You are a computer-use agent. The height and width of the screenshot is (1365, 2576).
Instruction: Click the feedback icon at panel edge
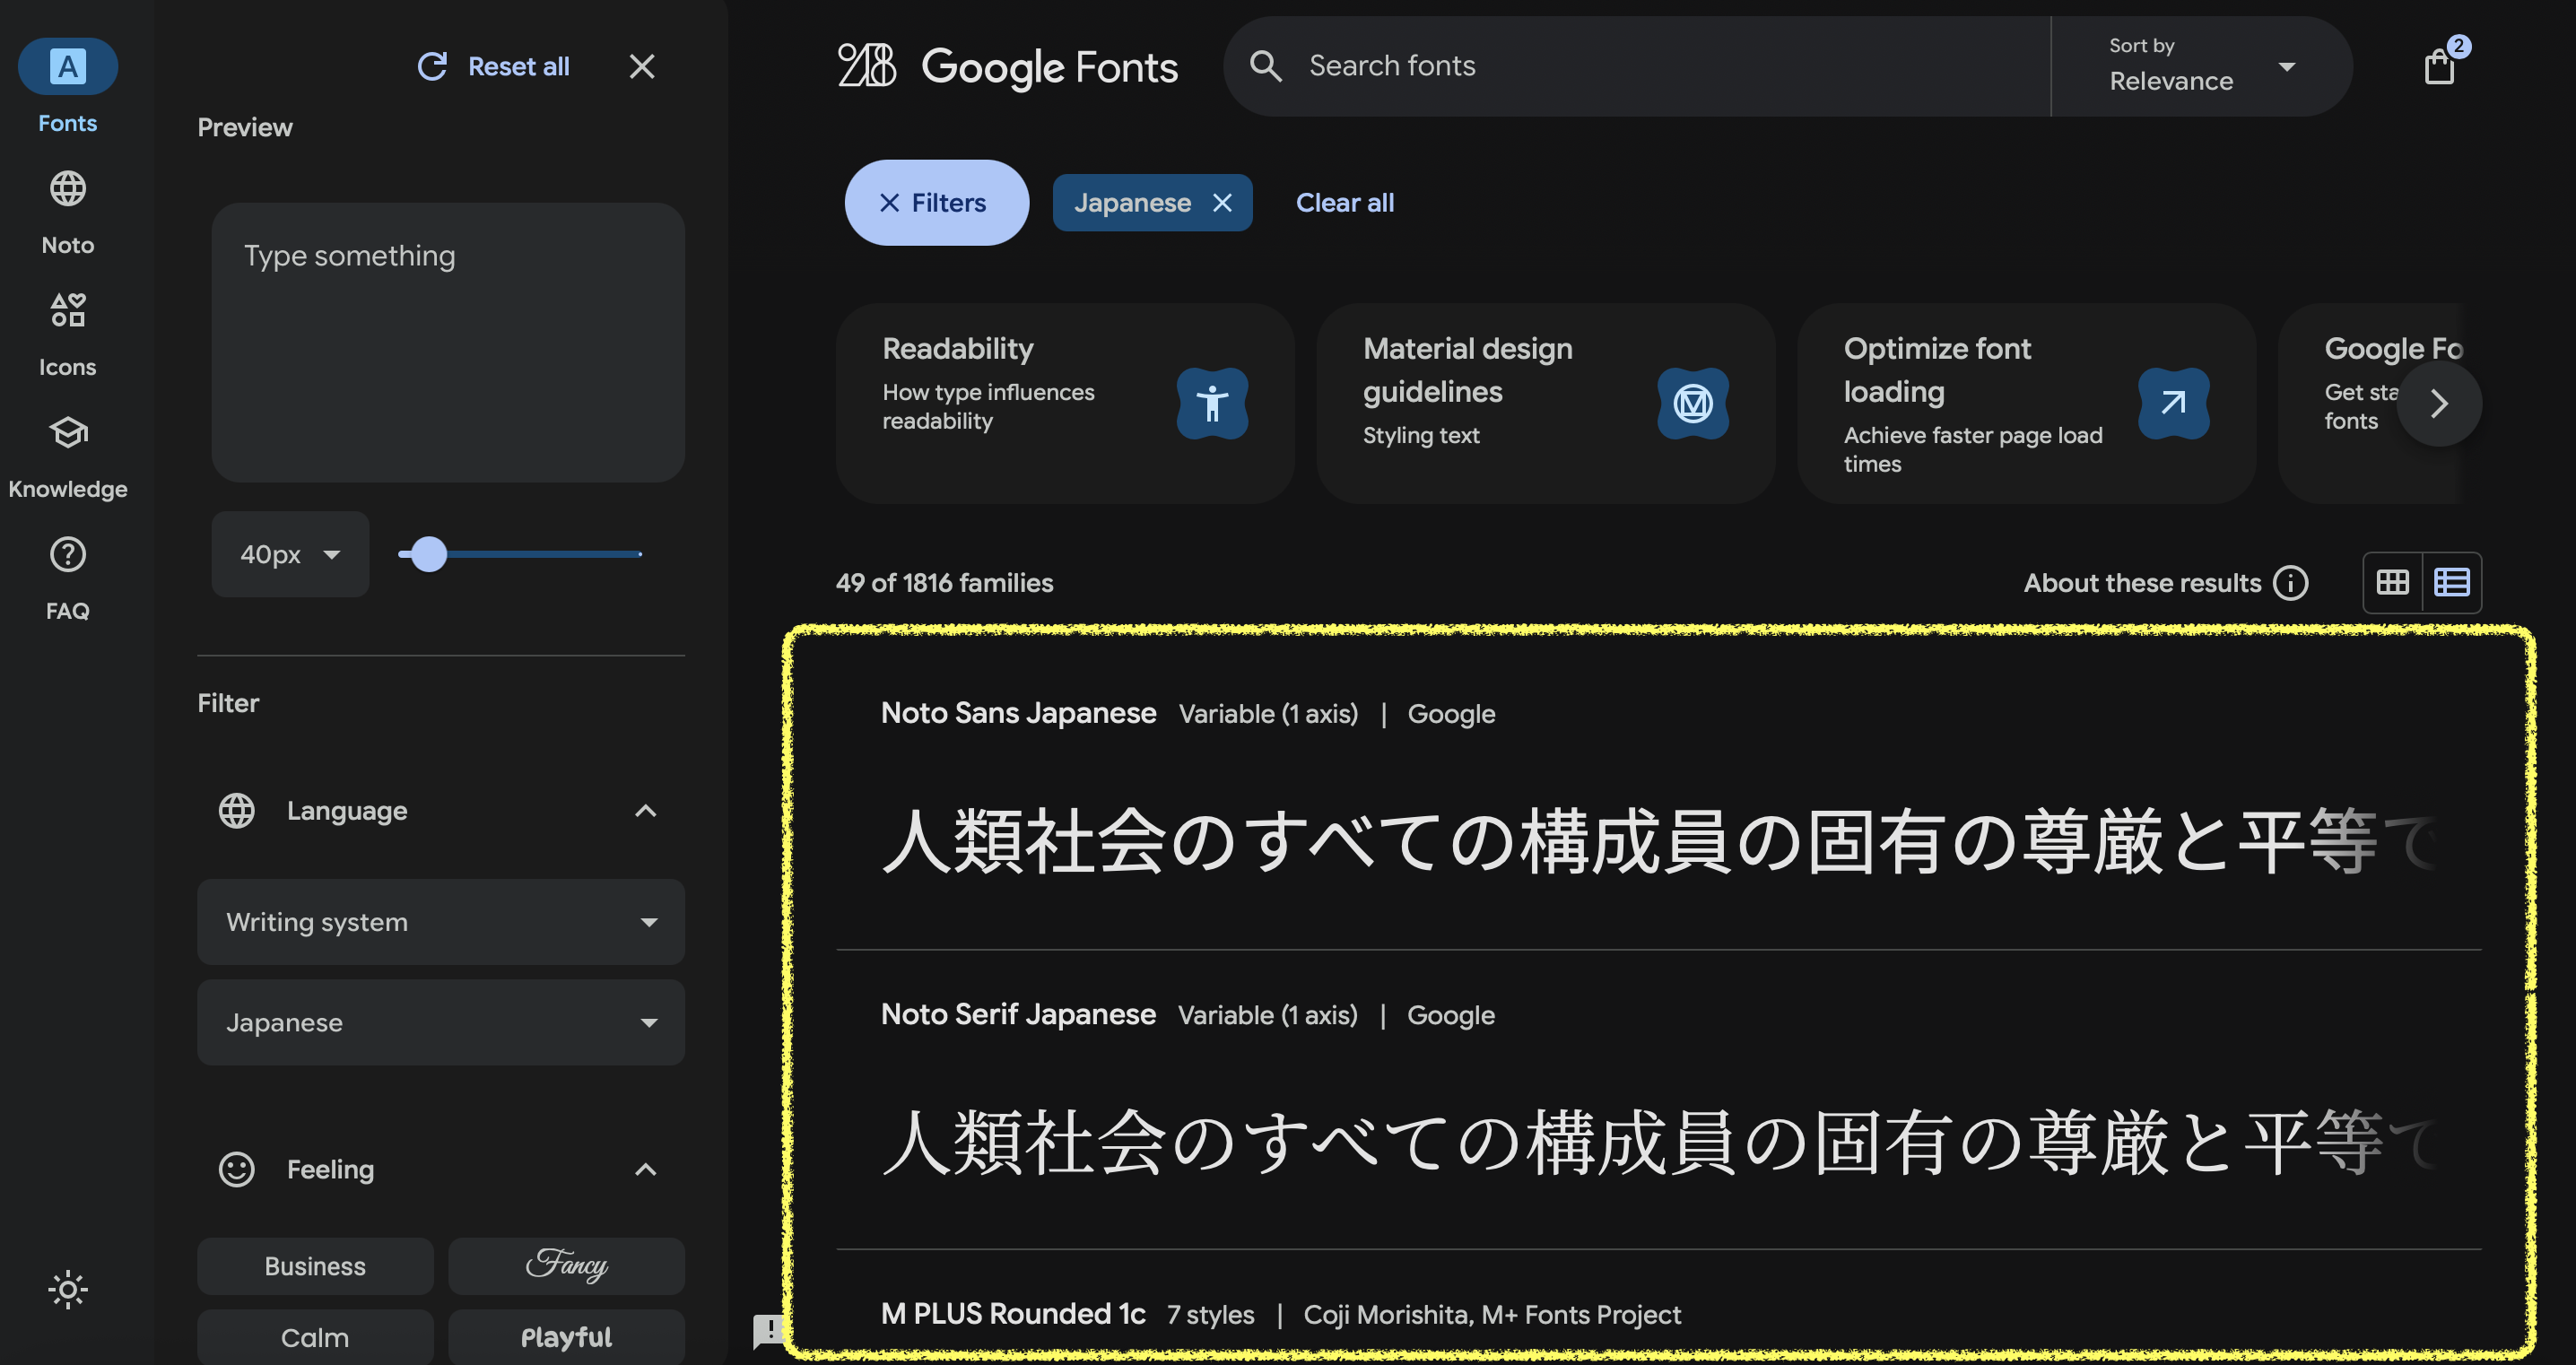pyautogui.click(x=768, y=1330)
